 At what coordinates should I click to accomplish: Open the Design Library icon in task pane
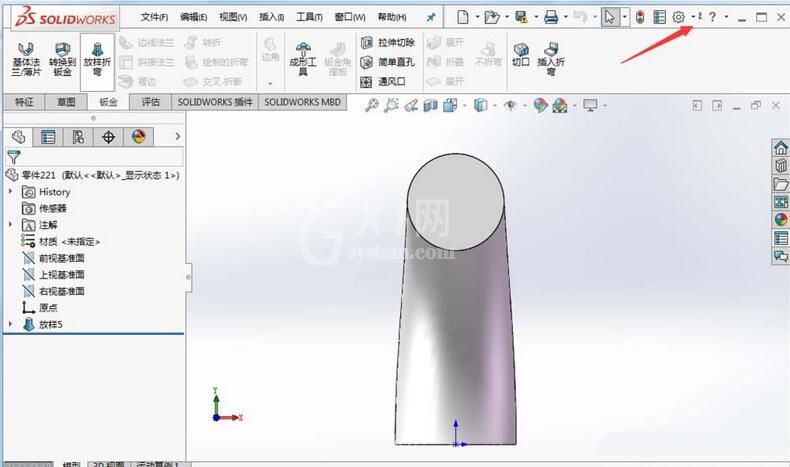click(x=780, y=165)
